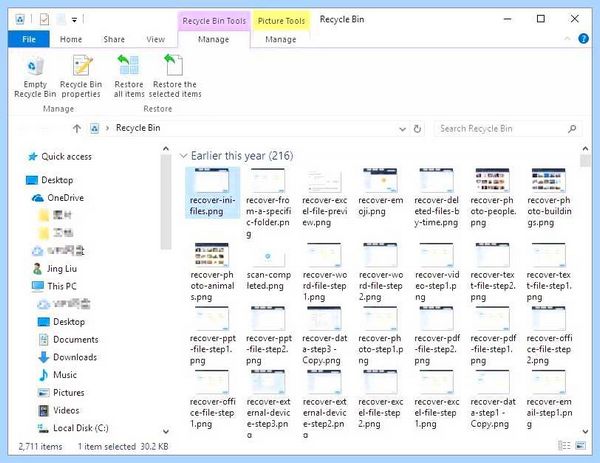Open the address bar history dropdown

click(402, 129)
